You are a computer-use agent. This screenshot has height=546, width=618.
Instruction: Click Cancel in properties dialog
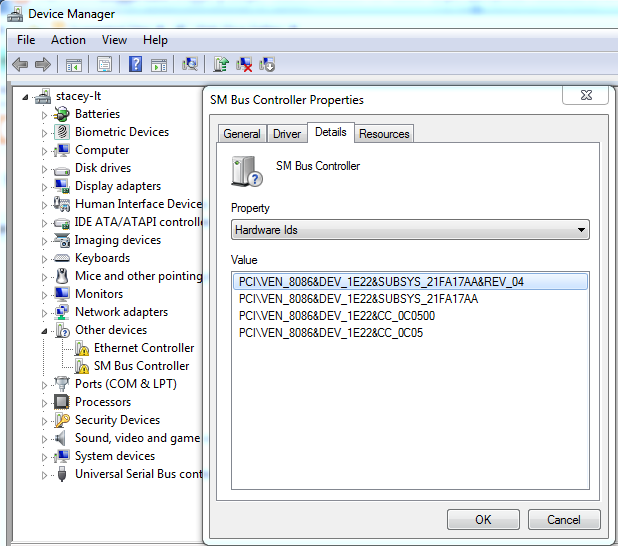click(x=564, y=520)
